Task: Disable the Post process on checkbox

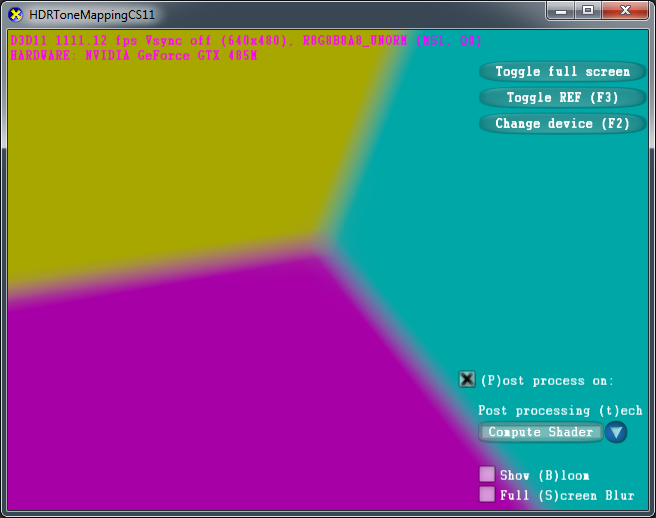Action: [x=467, y=379]
